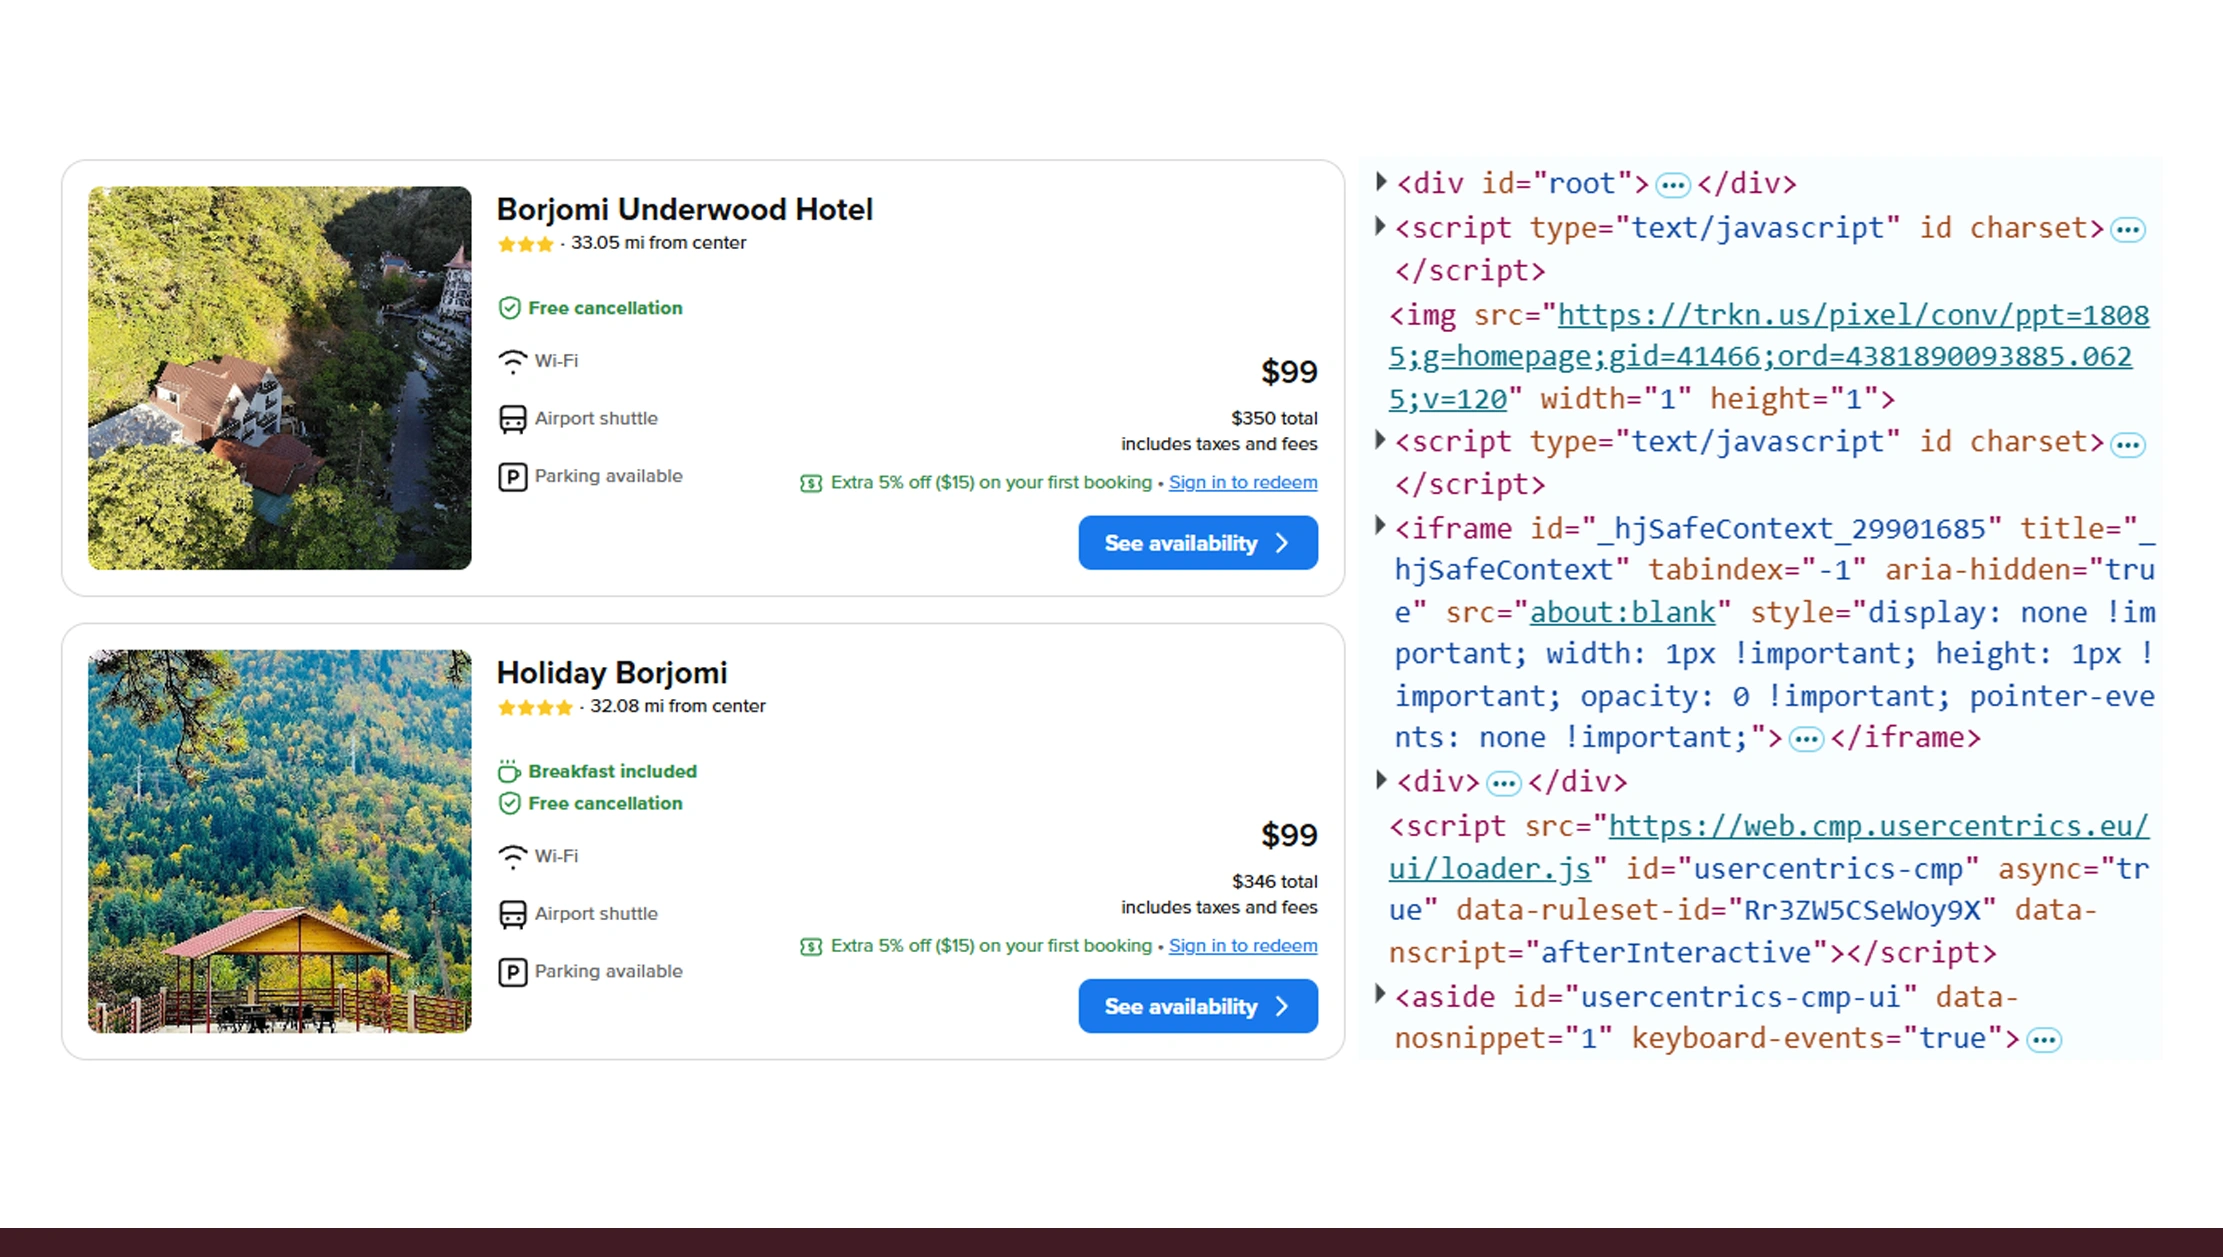Click the Holiday Borjomi hotel photo
Screen dimensions: 2223x1257
click(x=279, y=841)
